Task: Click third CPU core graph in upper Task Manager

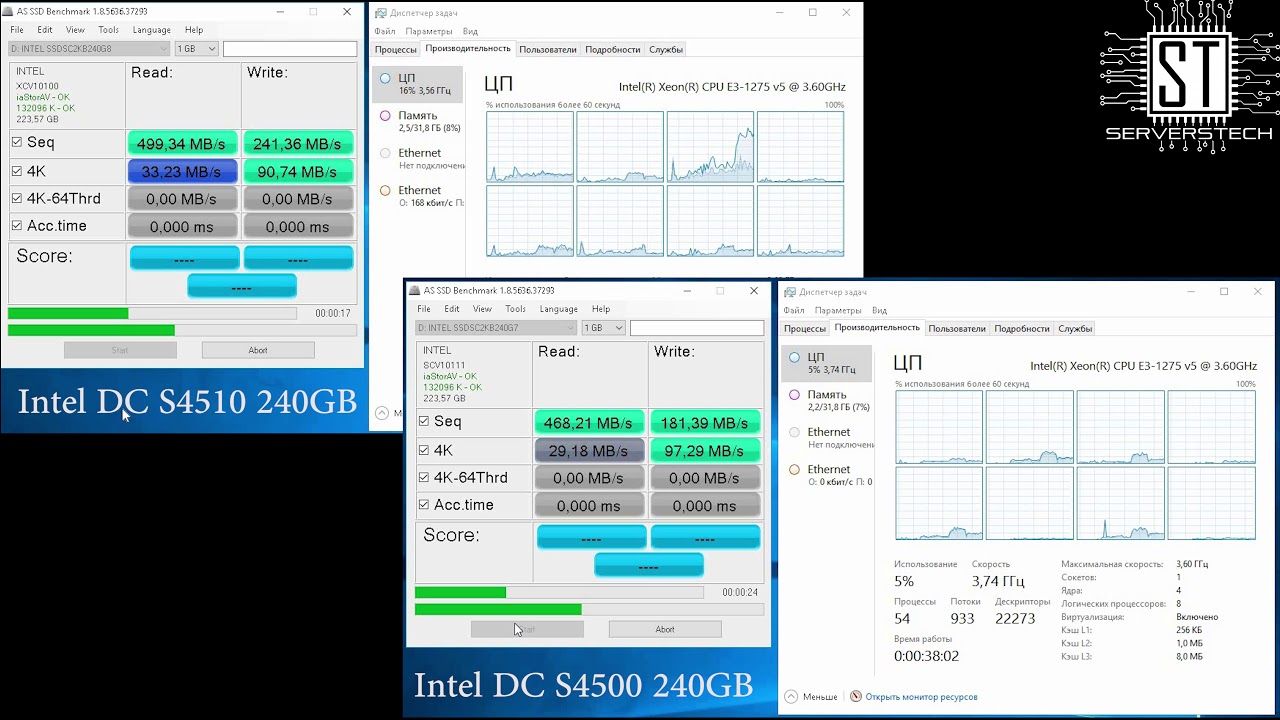Action: [x=710, y=146]
